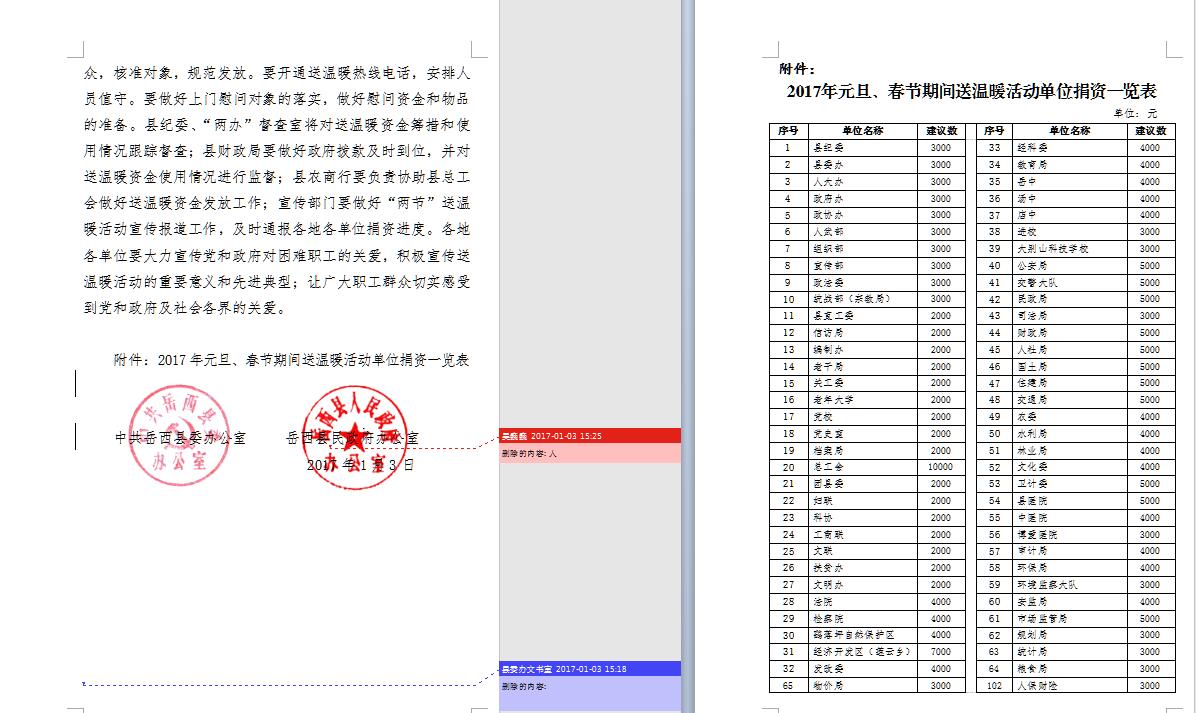Select the red revision balloon dated 2017-01-03 15:25

click(590, 436)
